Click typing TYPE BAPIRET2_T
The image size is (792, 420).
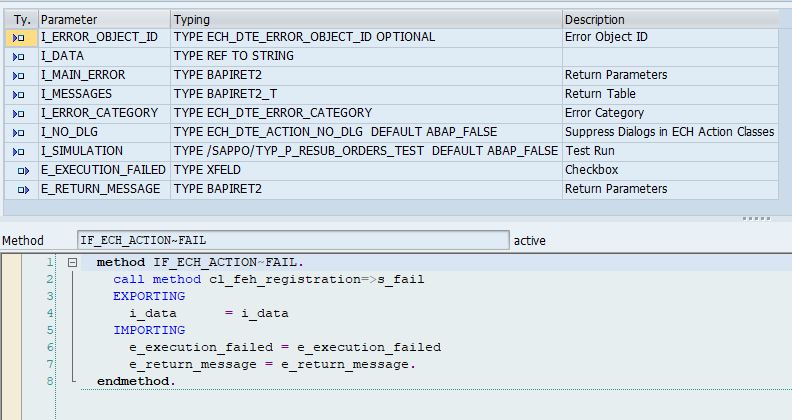[225, 94]
